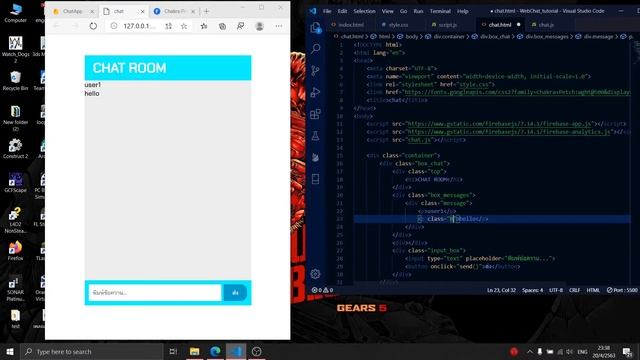Click the hello message text

pos(92,93)
